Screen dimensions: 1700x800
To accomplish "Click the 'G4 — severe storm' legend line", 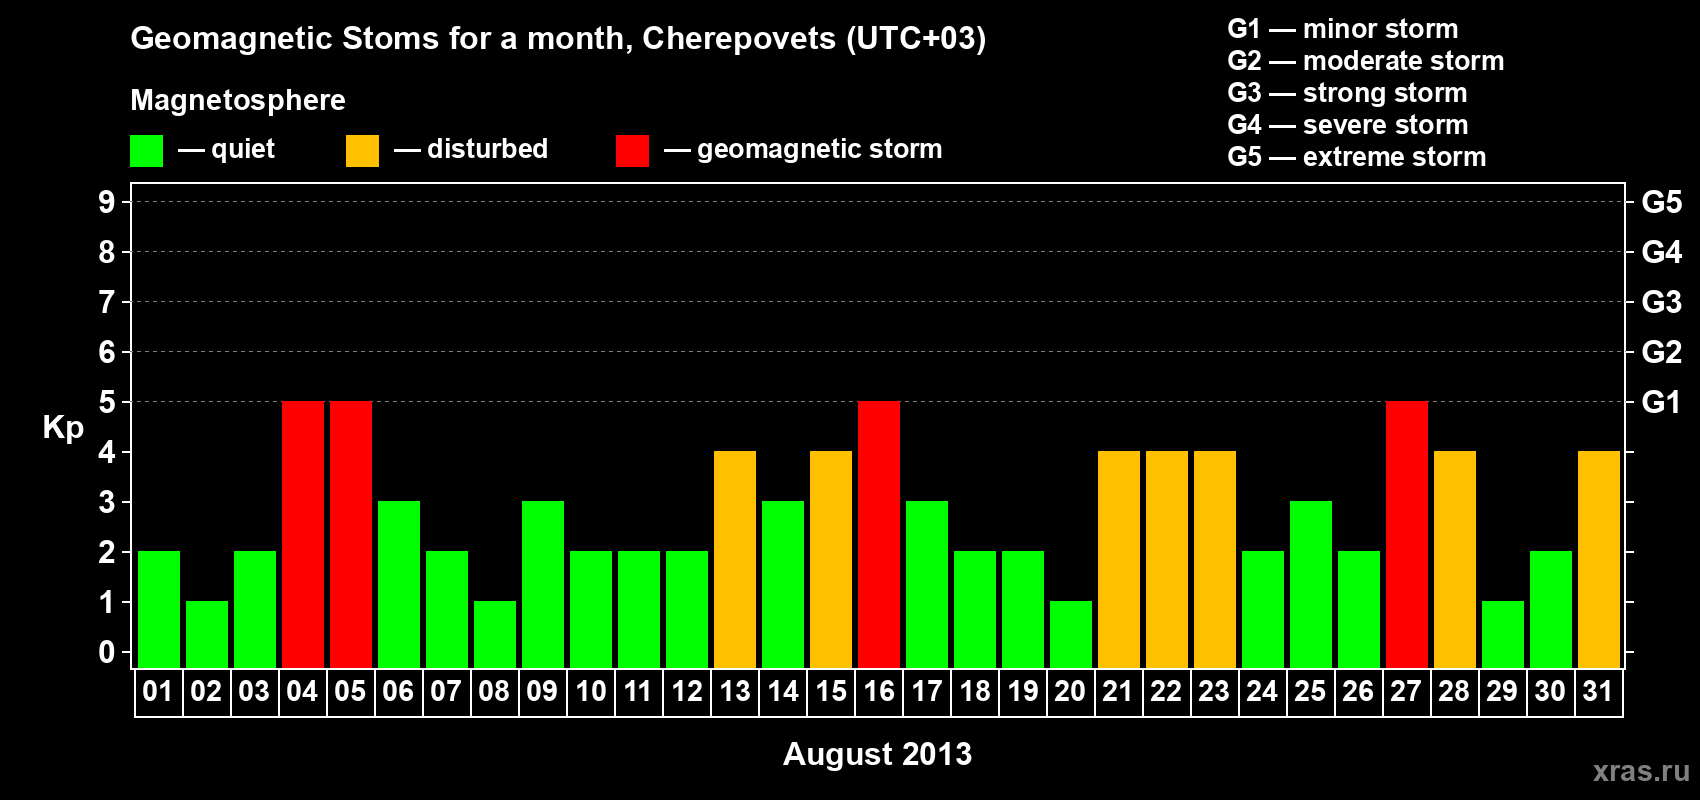I will 1348,125.
